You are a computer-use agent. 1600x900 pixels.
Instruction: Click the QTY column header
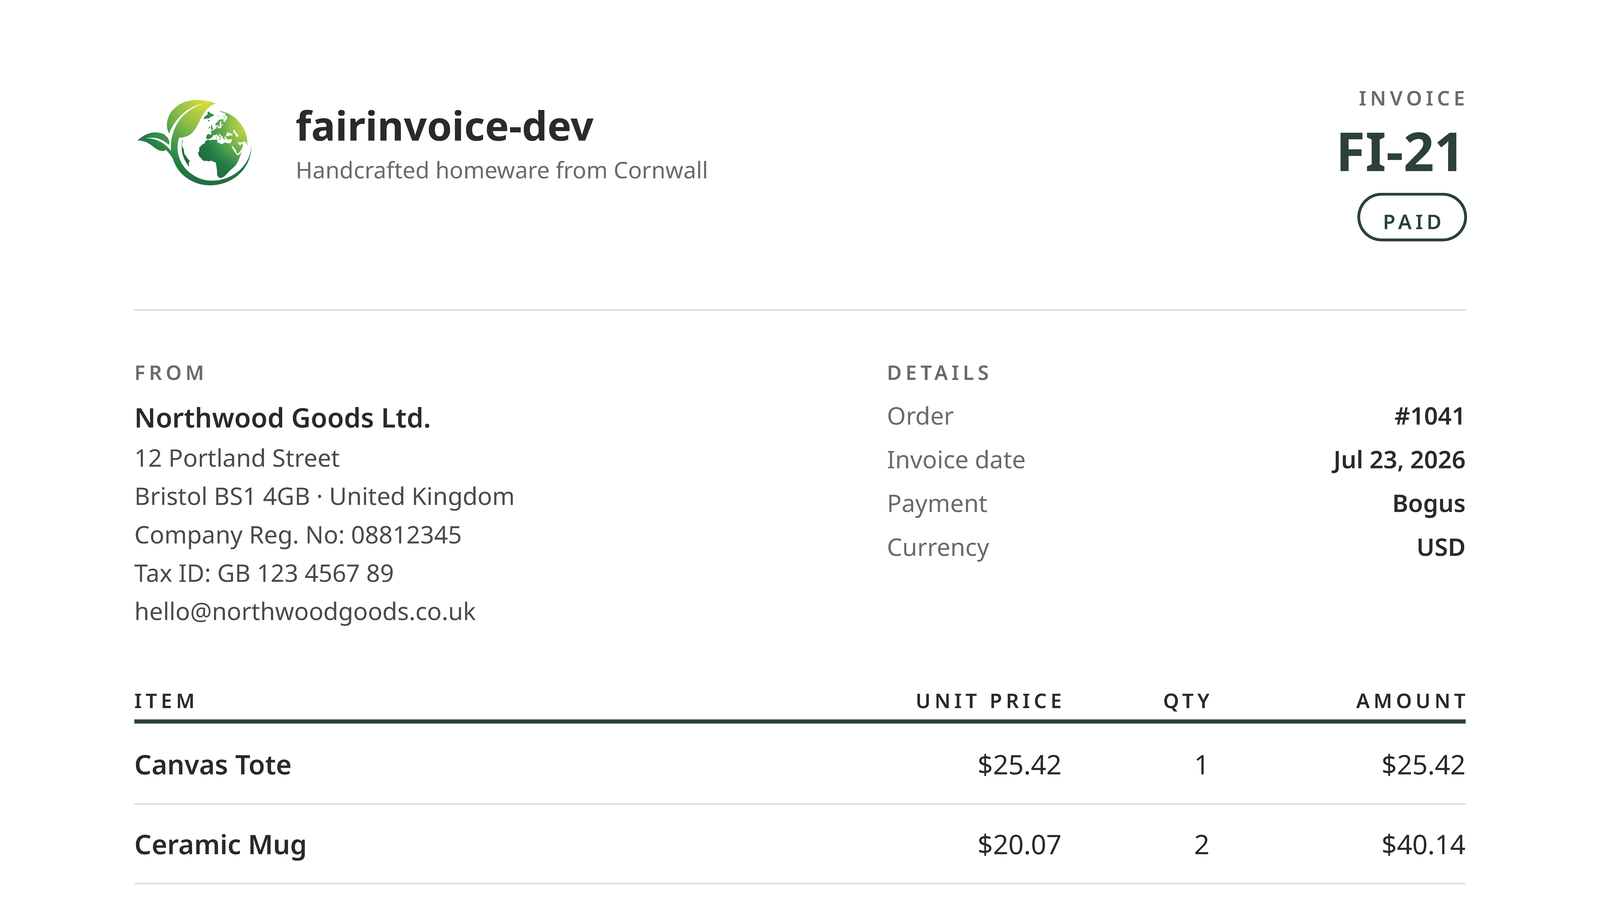[x=1187, y=701]
